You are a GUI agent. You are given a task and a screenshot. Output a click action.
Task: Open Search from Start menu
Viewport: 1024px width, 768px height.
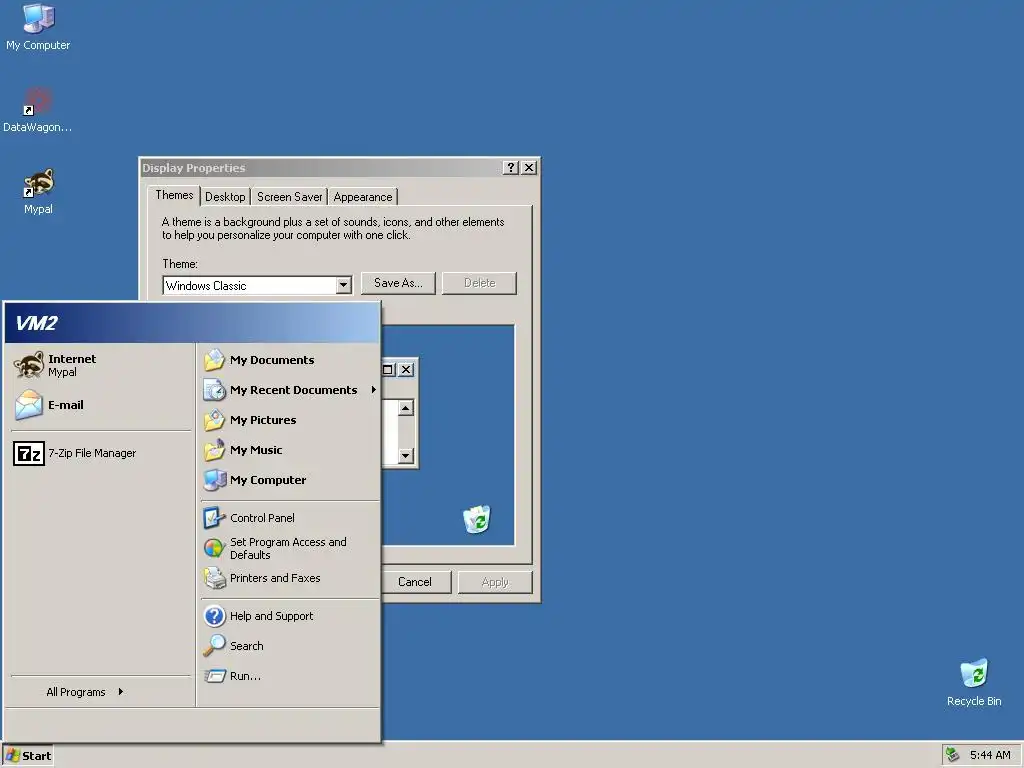[x=290, y=646]
